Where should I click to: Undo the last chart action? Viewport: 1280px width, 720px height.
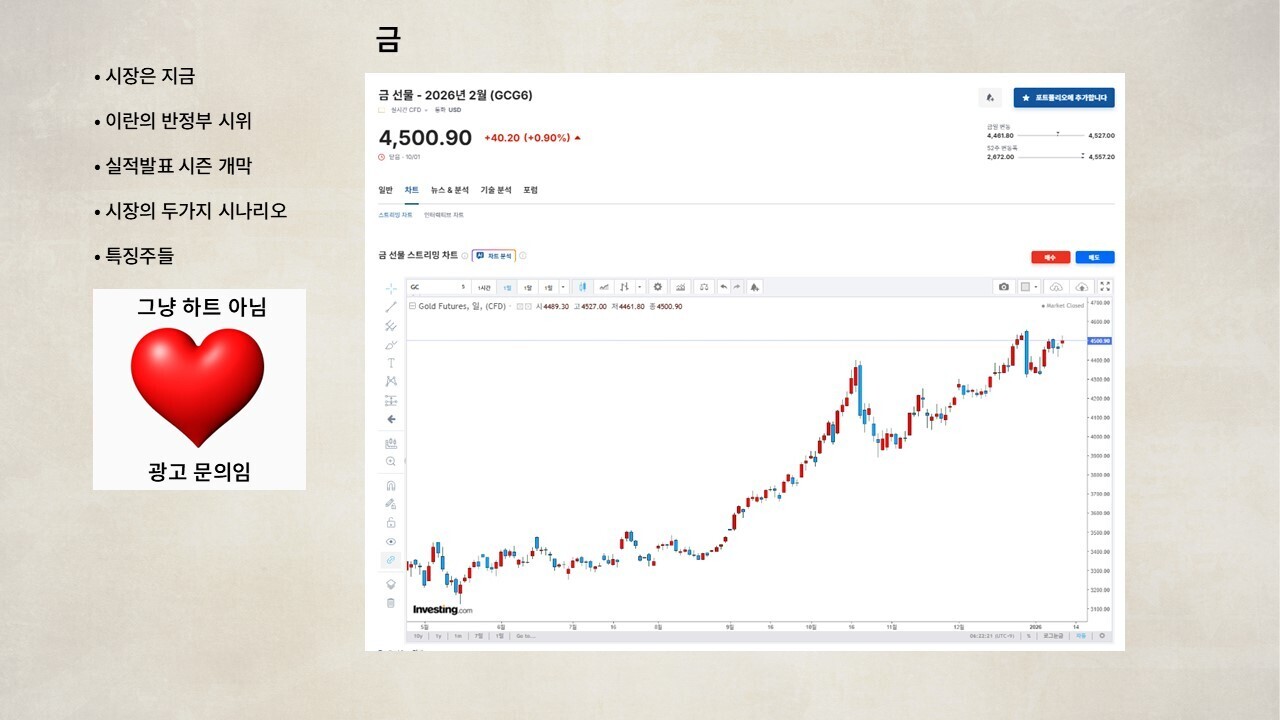[x=723, y=287]
